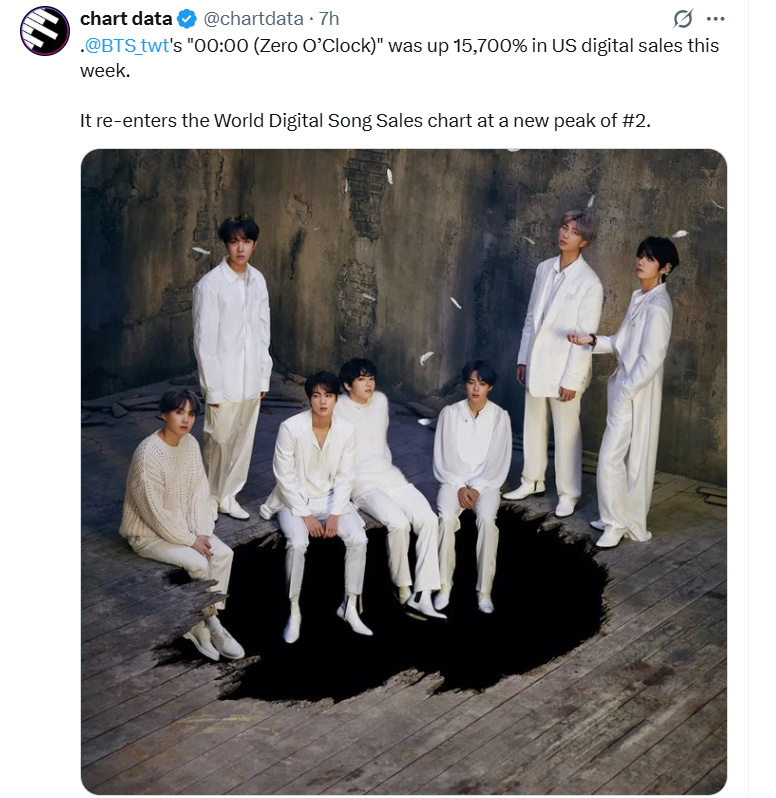
Task: Click the "00:00 (Zero O'Clock)" tweet text
Action: pos(285,46)
